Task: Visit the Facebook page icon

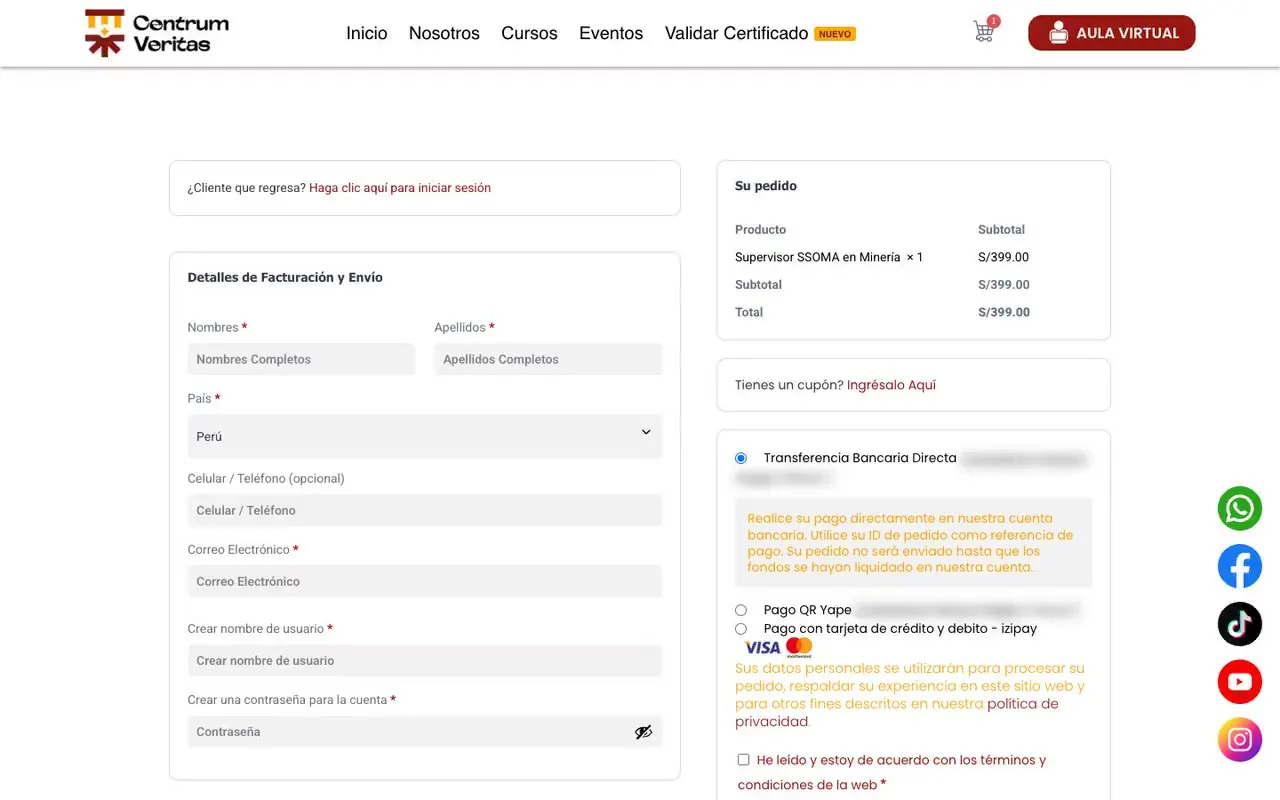Action: (1239, 567)
